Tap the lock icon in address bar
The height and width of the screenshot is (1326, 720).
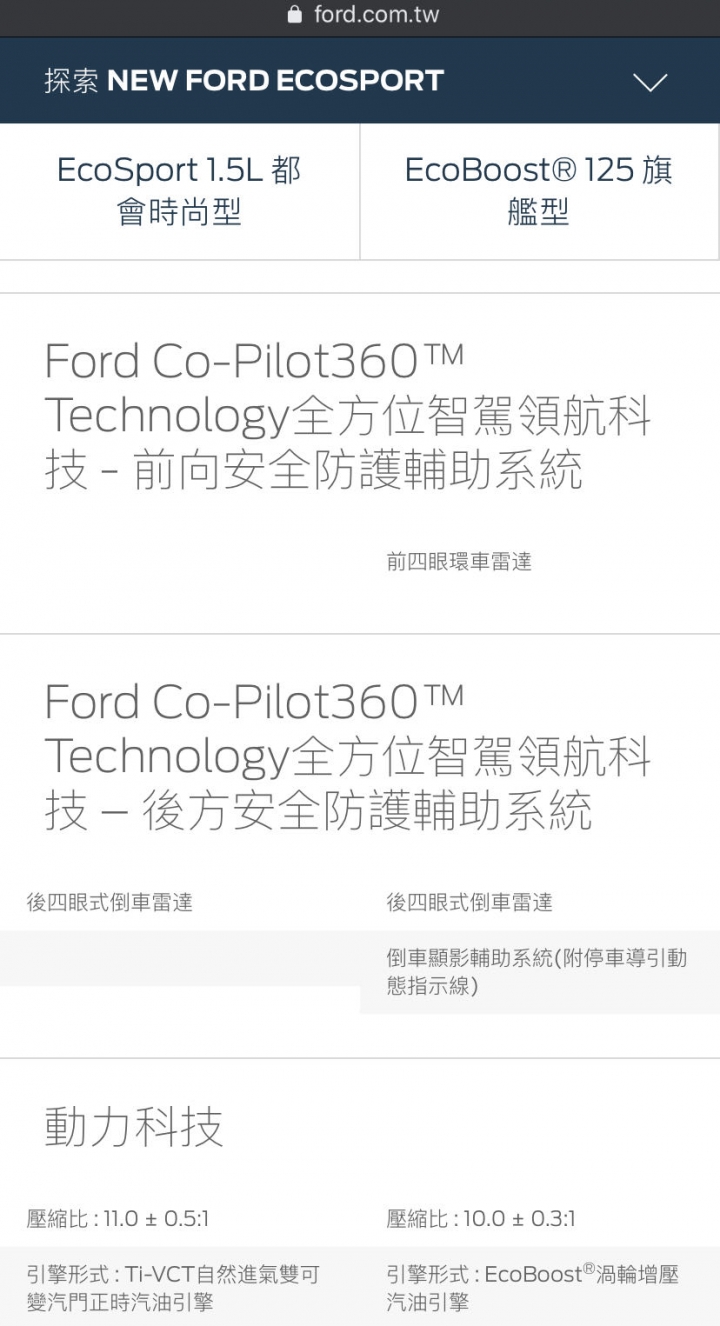click(x=294, y=15)
